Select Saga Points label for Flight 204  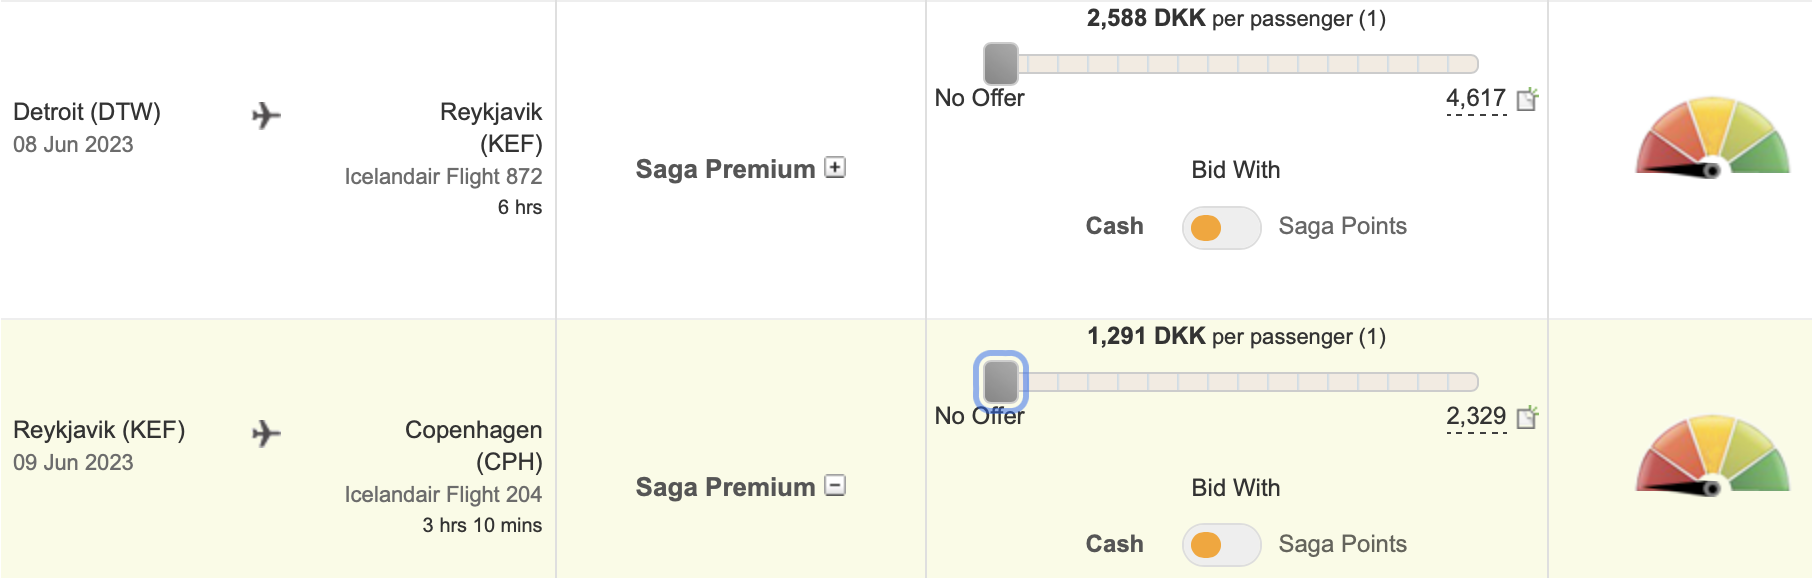[x=1342, y=544]
